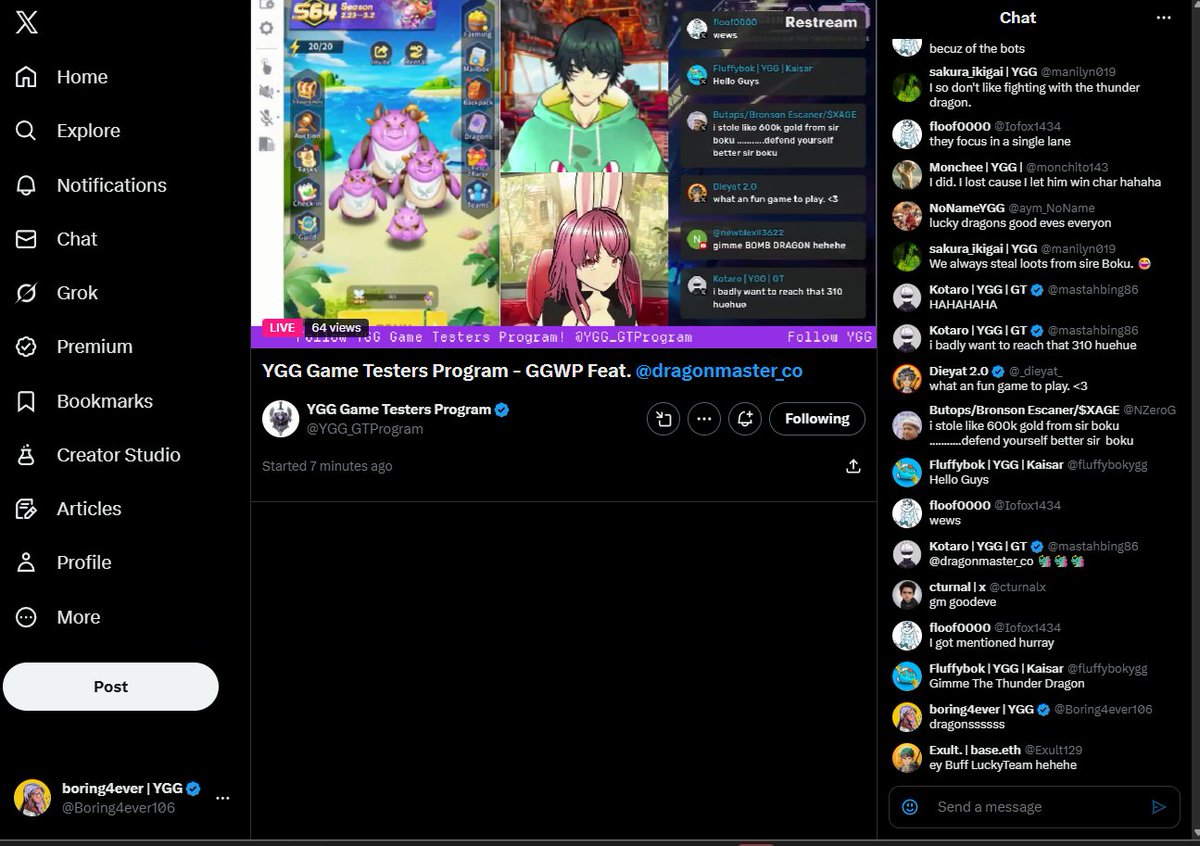Click the X logo in the sidebar
1200x846 pixels.
pyautogui.click(x=27, y=23)
